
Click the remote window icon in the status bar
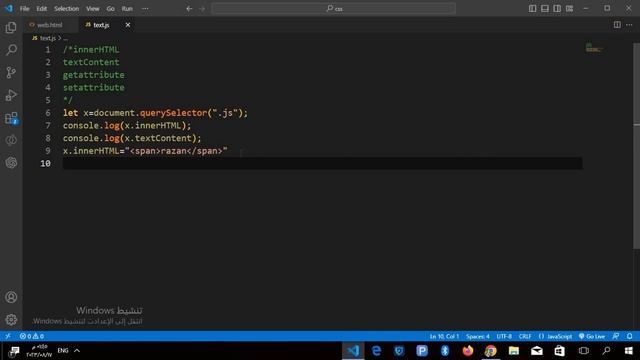coord(8,336)
